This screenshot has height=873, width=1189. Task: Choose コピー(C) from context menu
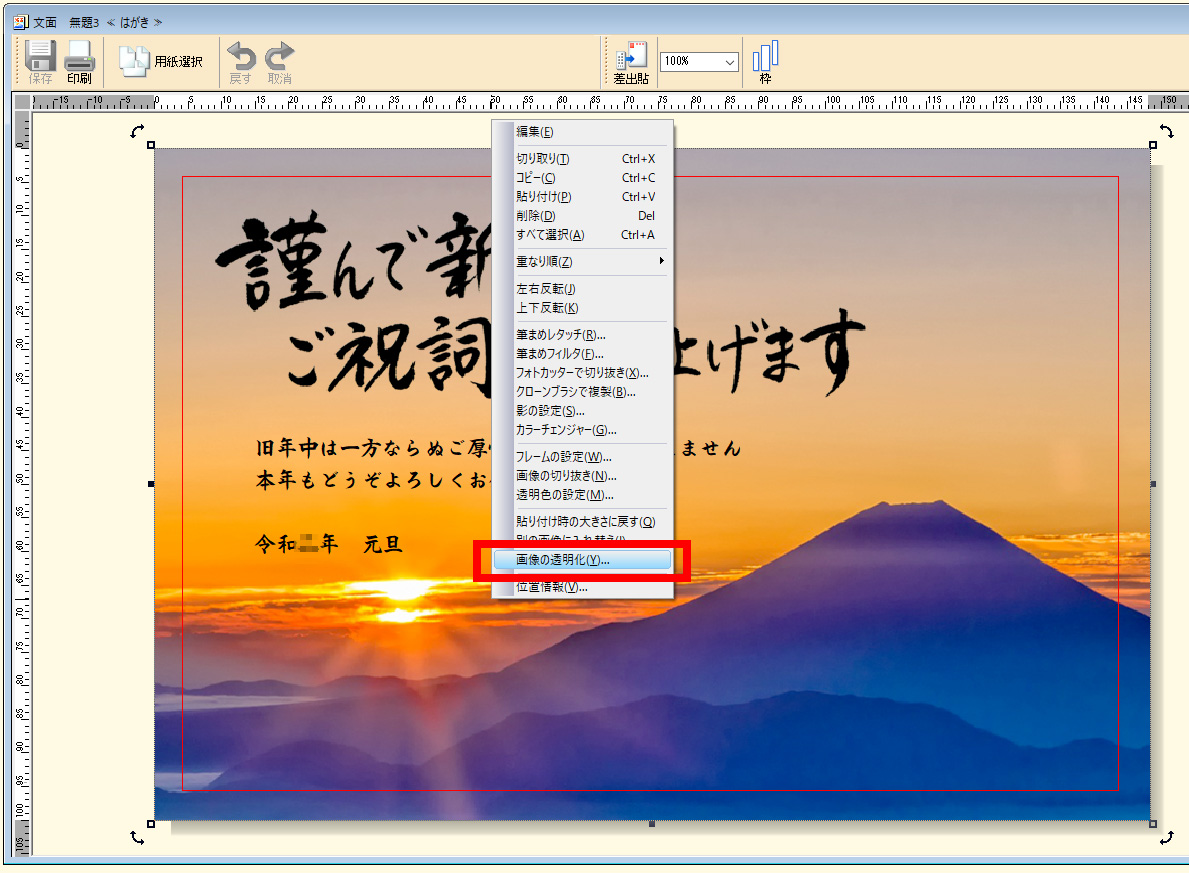click(582, 177)
